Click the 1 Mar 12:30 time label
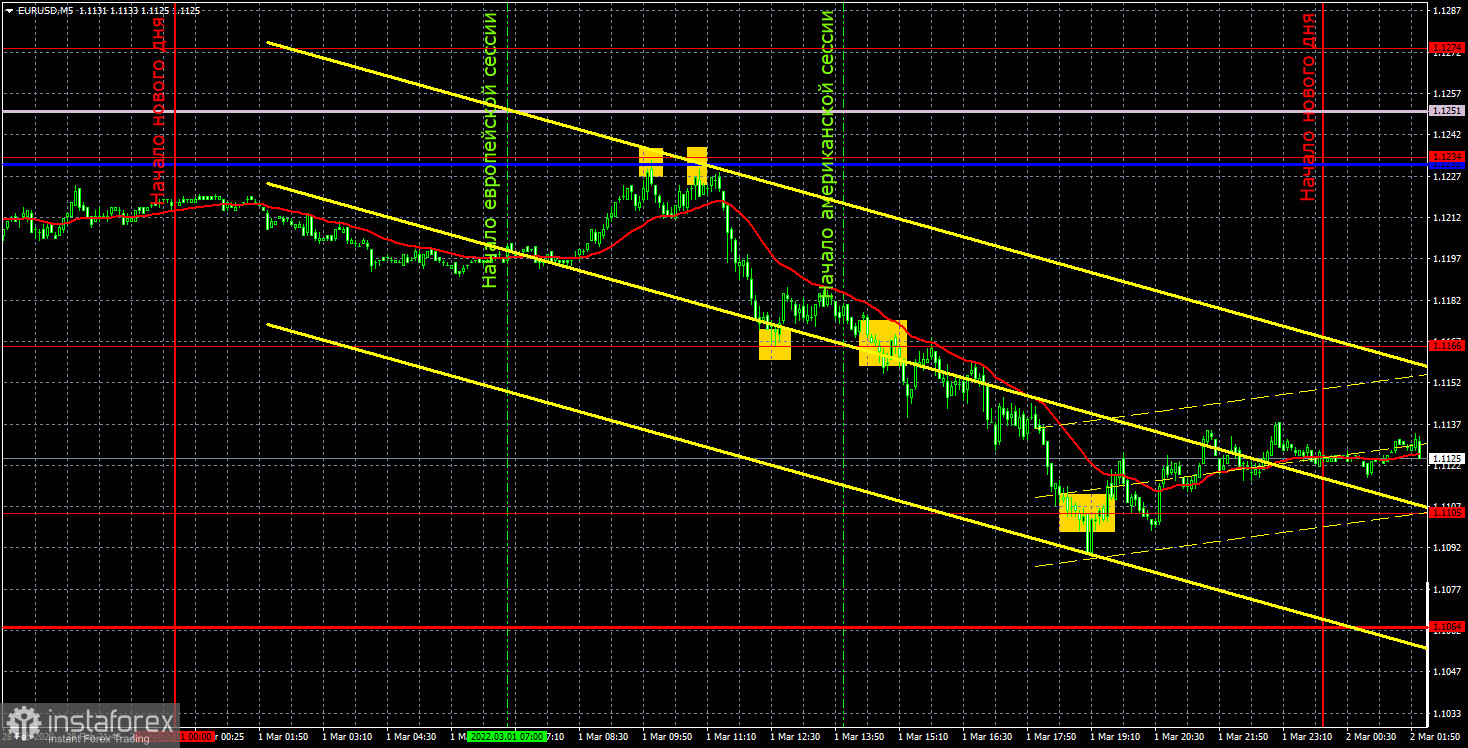The height and width of the screenshot is (748, 1468). pyautogui.click(x=796, y=736)
